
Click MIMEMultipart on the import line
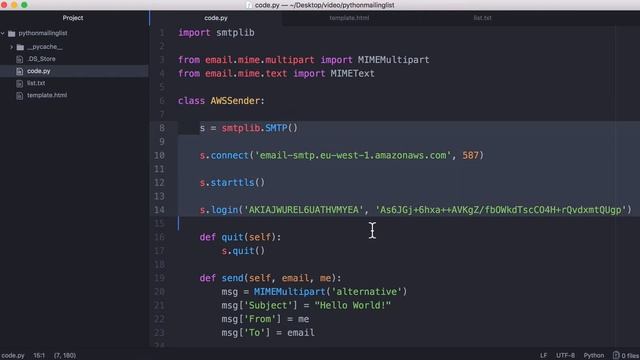click(x=393, y=60)
